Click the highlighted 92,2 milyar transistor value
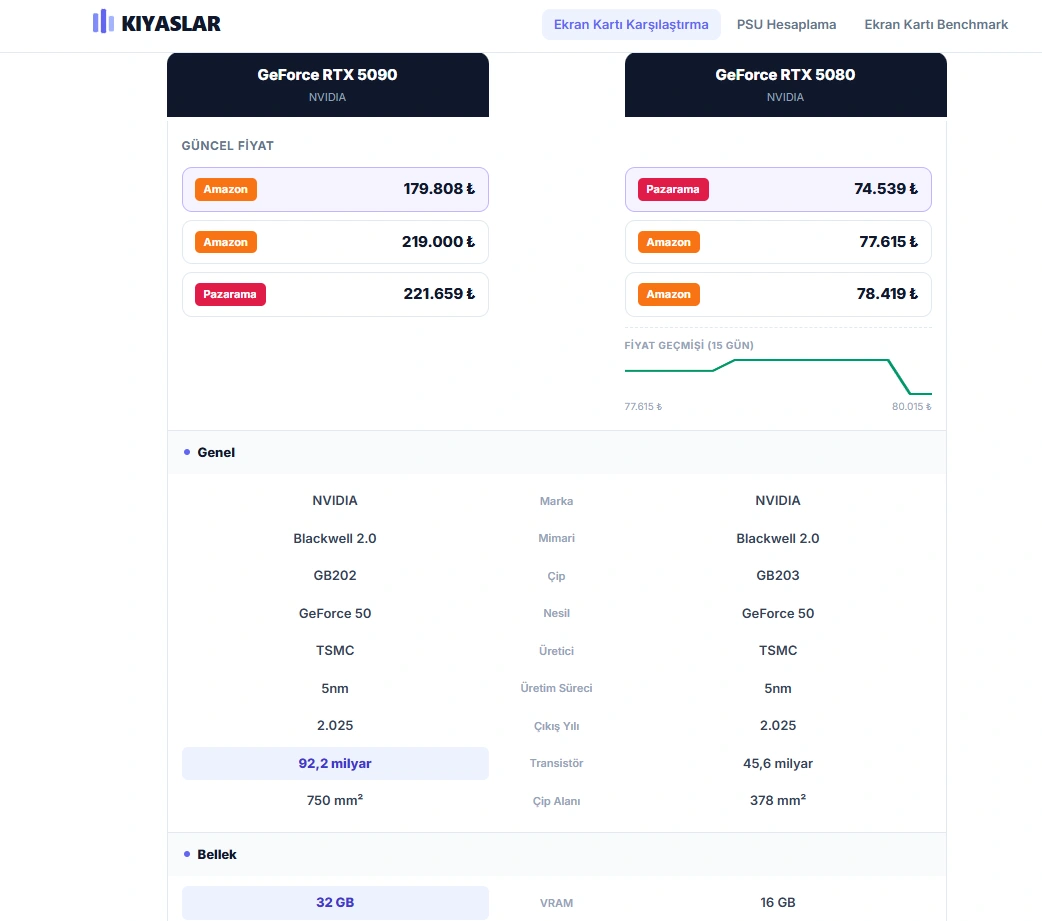 (335, 764)
